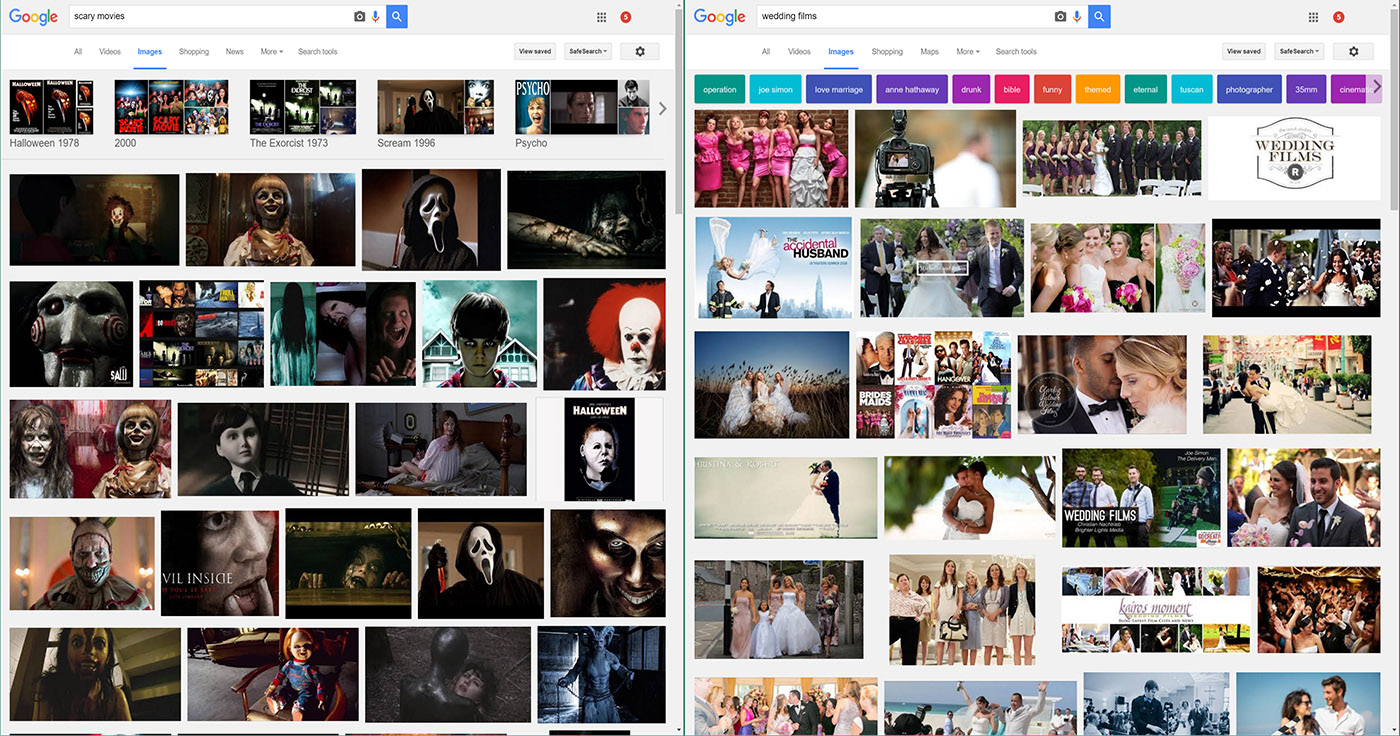The height and width of the screenshot is (736, 1400).
Task: Click Google logo in scary movies window
Action: click(x=32, y=17)
